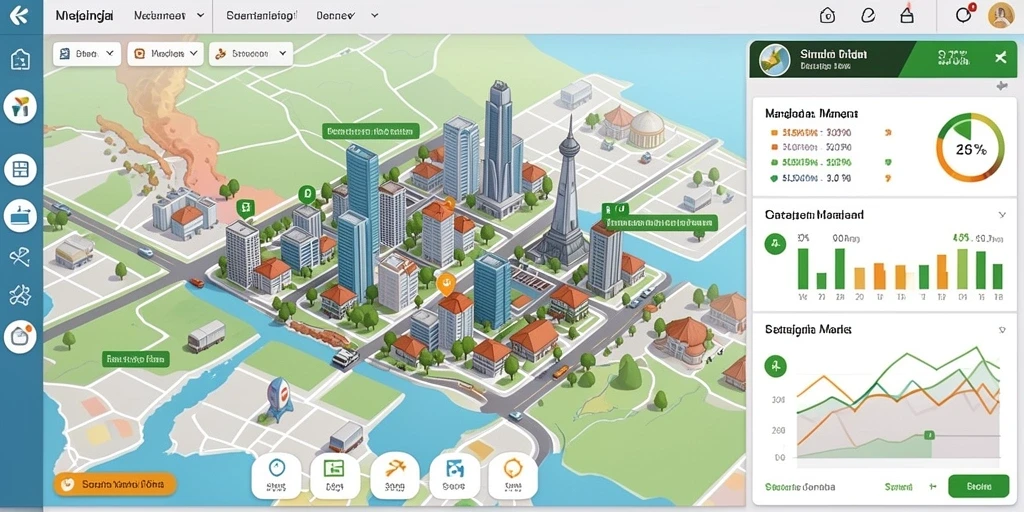Open the second top menu dropdown

(x=168, y=16)
